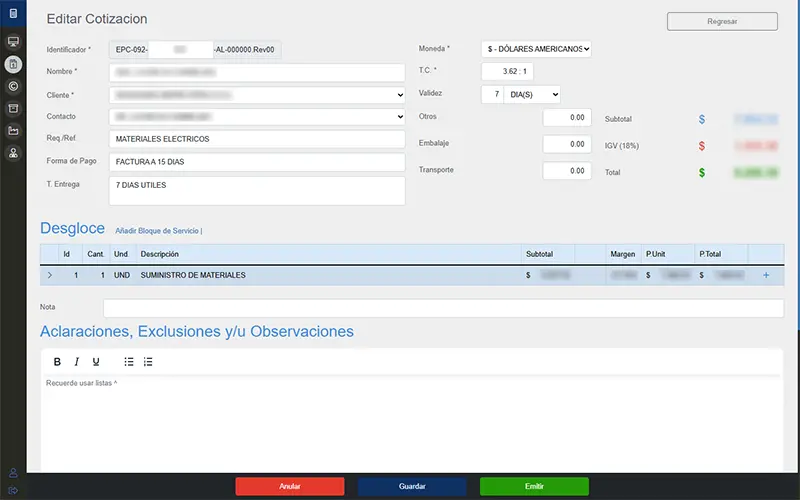
Task: Toggle italic formatting in the editor
Action: click(76, 362)
